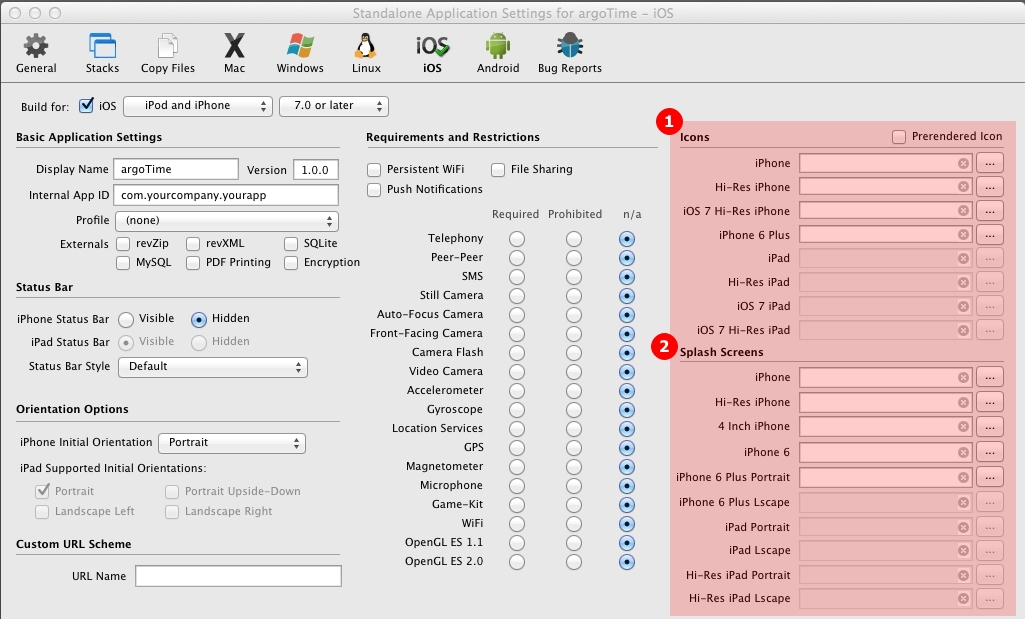Set Microphone to n/a
Image resolution: width=1025 pixels, height=619 pixels.
[627, 486]
